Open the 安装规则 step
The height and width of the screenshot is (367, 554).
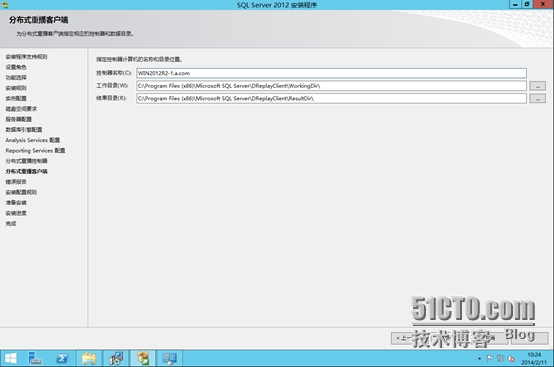point(16,88)
